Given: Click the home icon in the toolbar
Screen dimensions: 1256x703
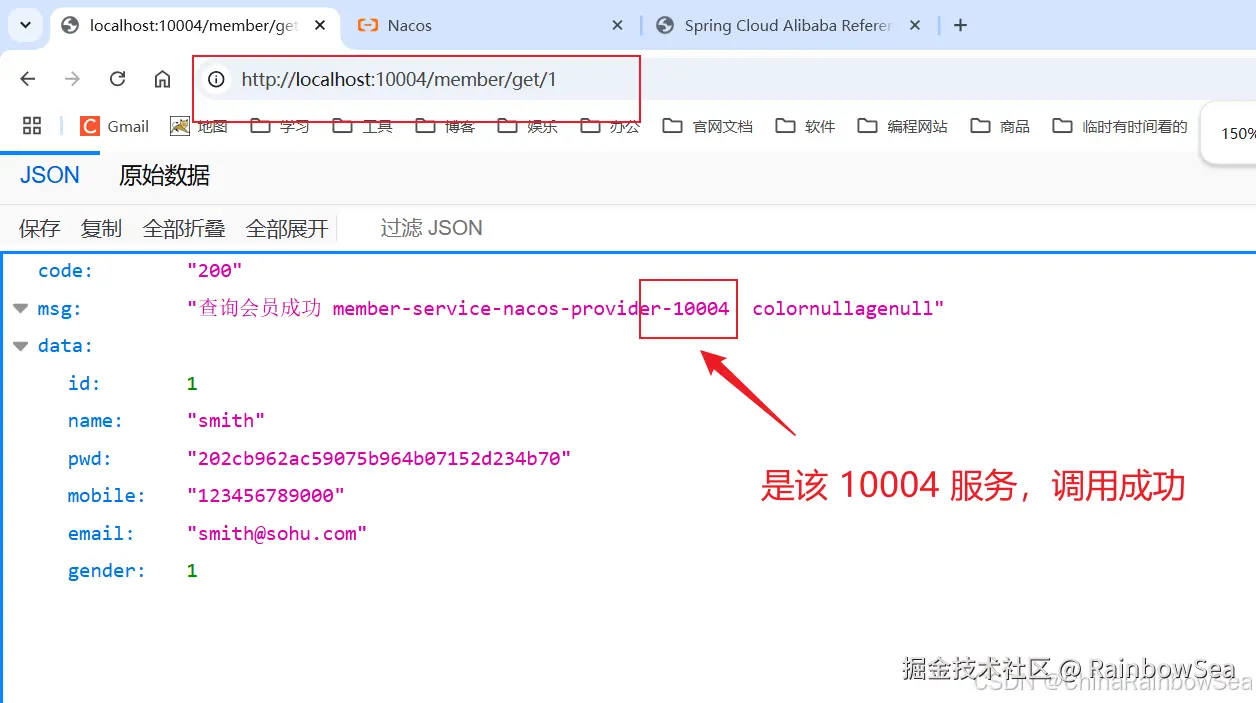Looking at the screenshot, I should pyautogui.click(x=162, y=78).
